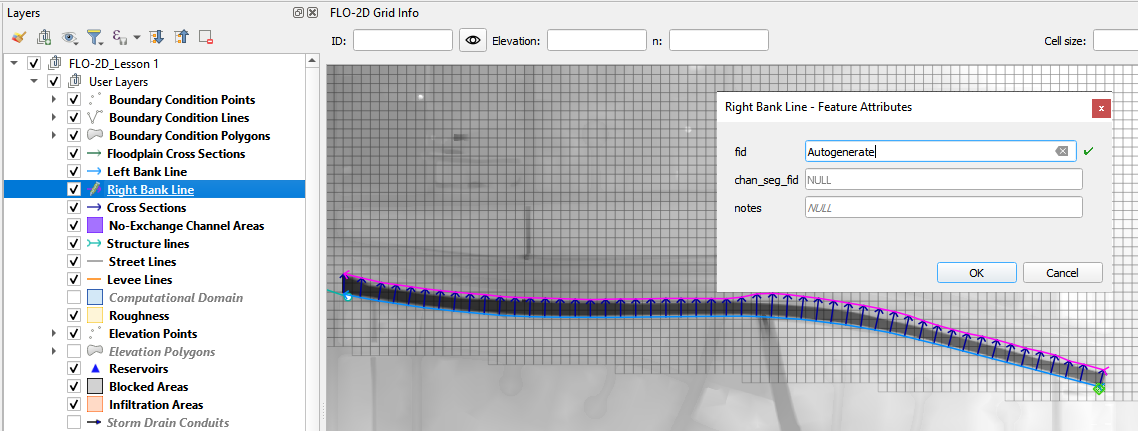Collapse the User Layers group
This screenshot has height=431, width=1138.
35,82
